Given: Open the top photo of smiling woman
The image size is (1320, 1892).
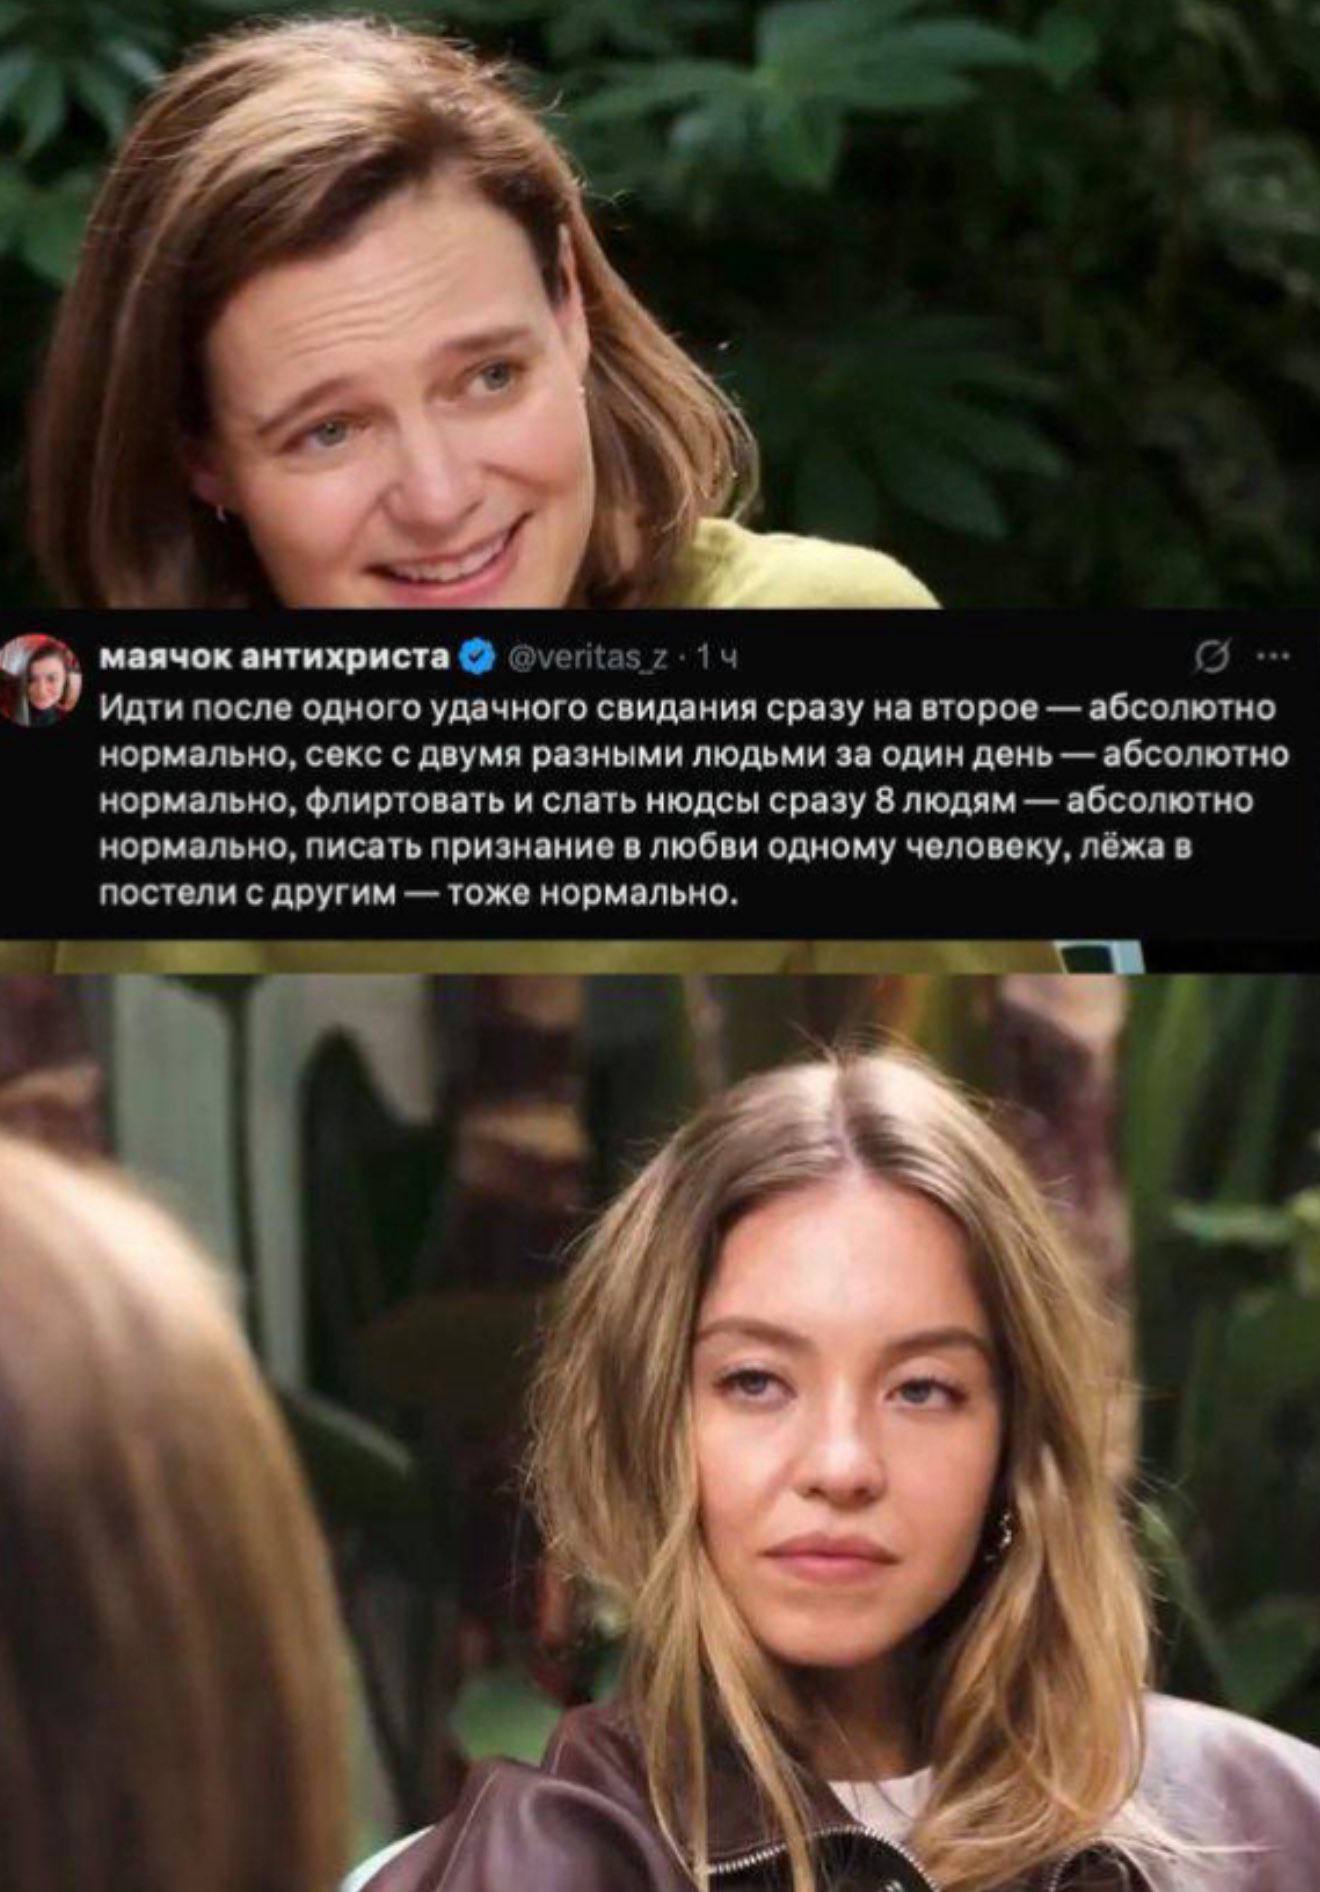Looking at the screenshot, I should point(660,303).
